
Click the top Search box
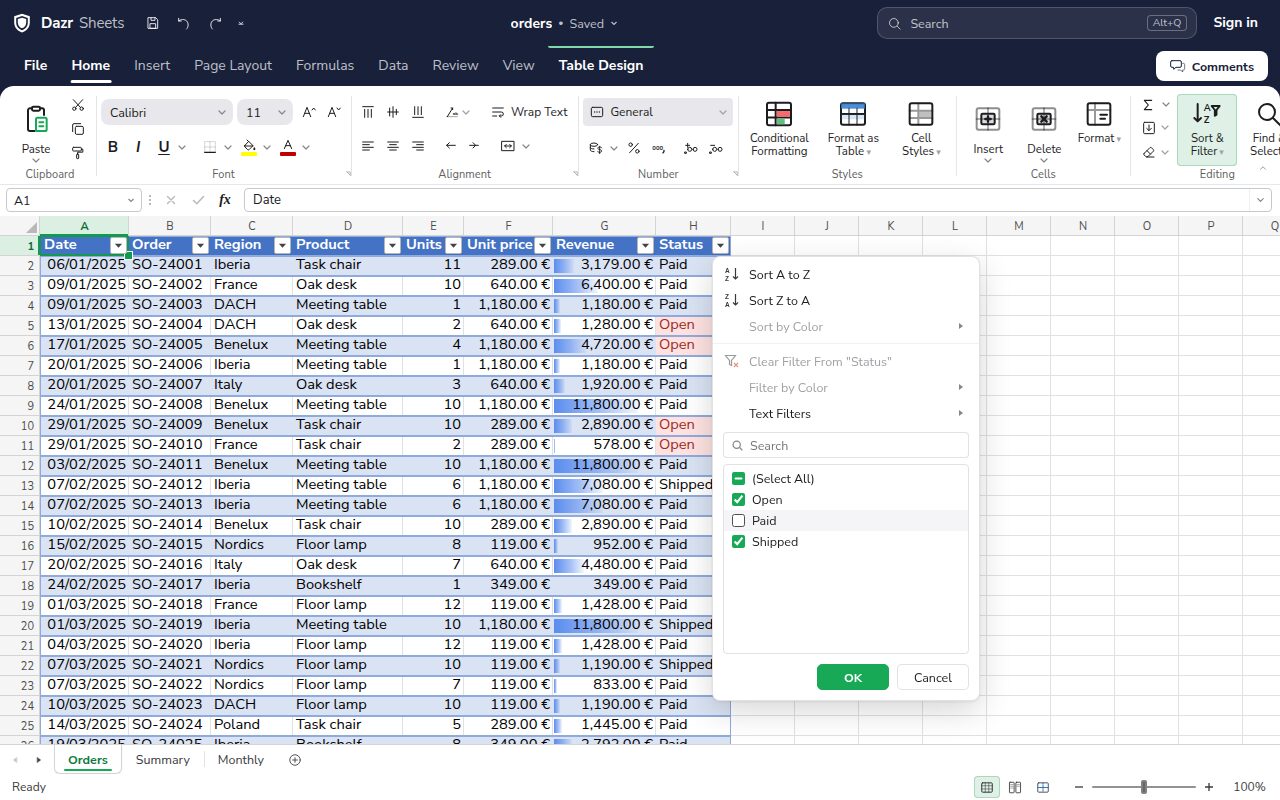coord(1035,23)
